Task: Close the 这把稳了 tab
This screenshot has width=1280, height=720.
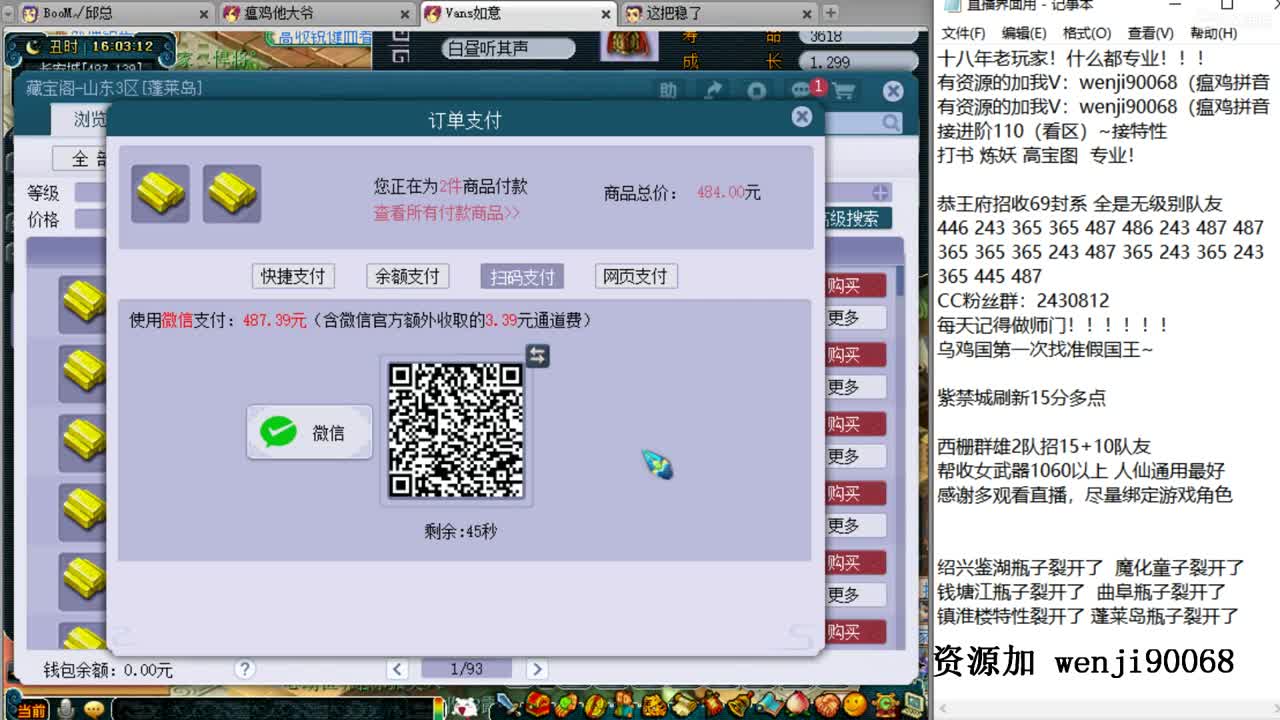Action: click(807, 14)
